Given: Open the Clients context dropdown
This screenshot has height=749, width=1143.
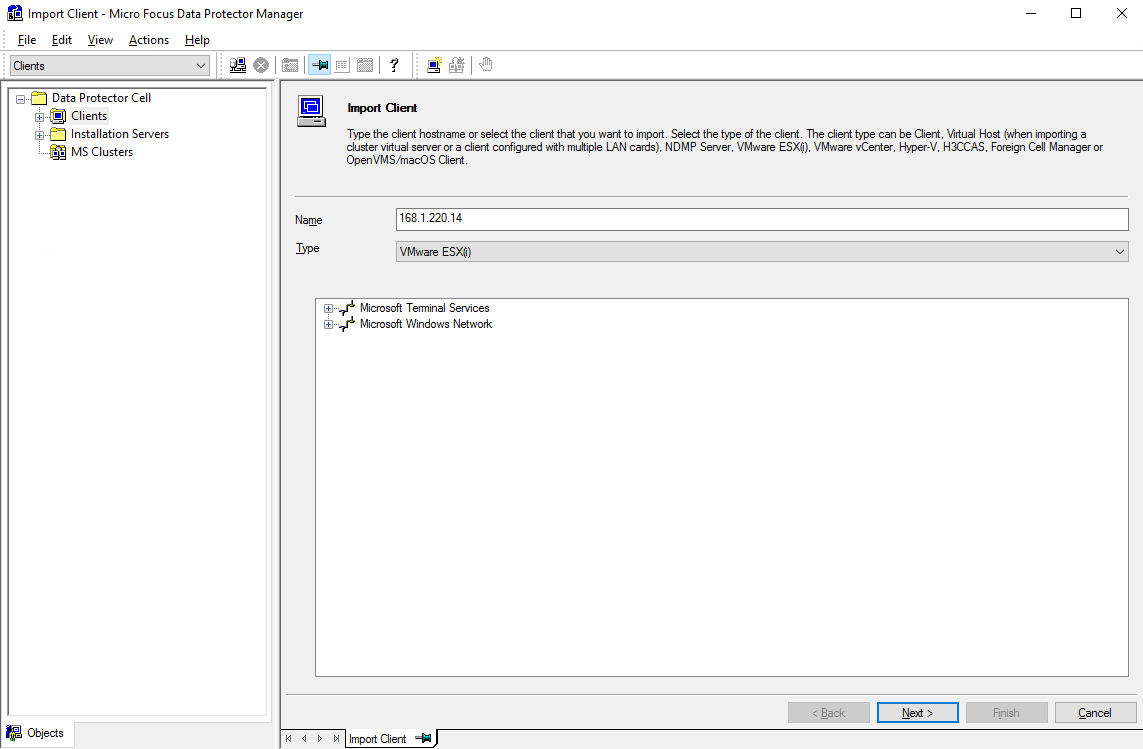Looking at the screenshot, I should [x=110, y=66].
